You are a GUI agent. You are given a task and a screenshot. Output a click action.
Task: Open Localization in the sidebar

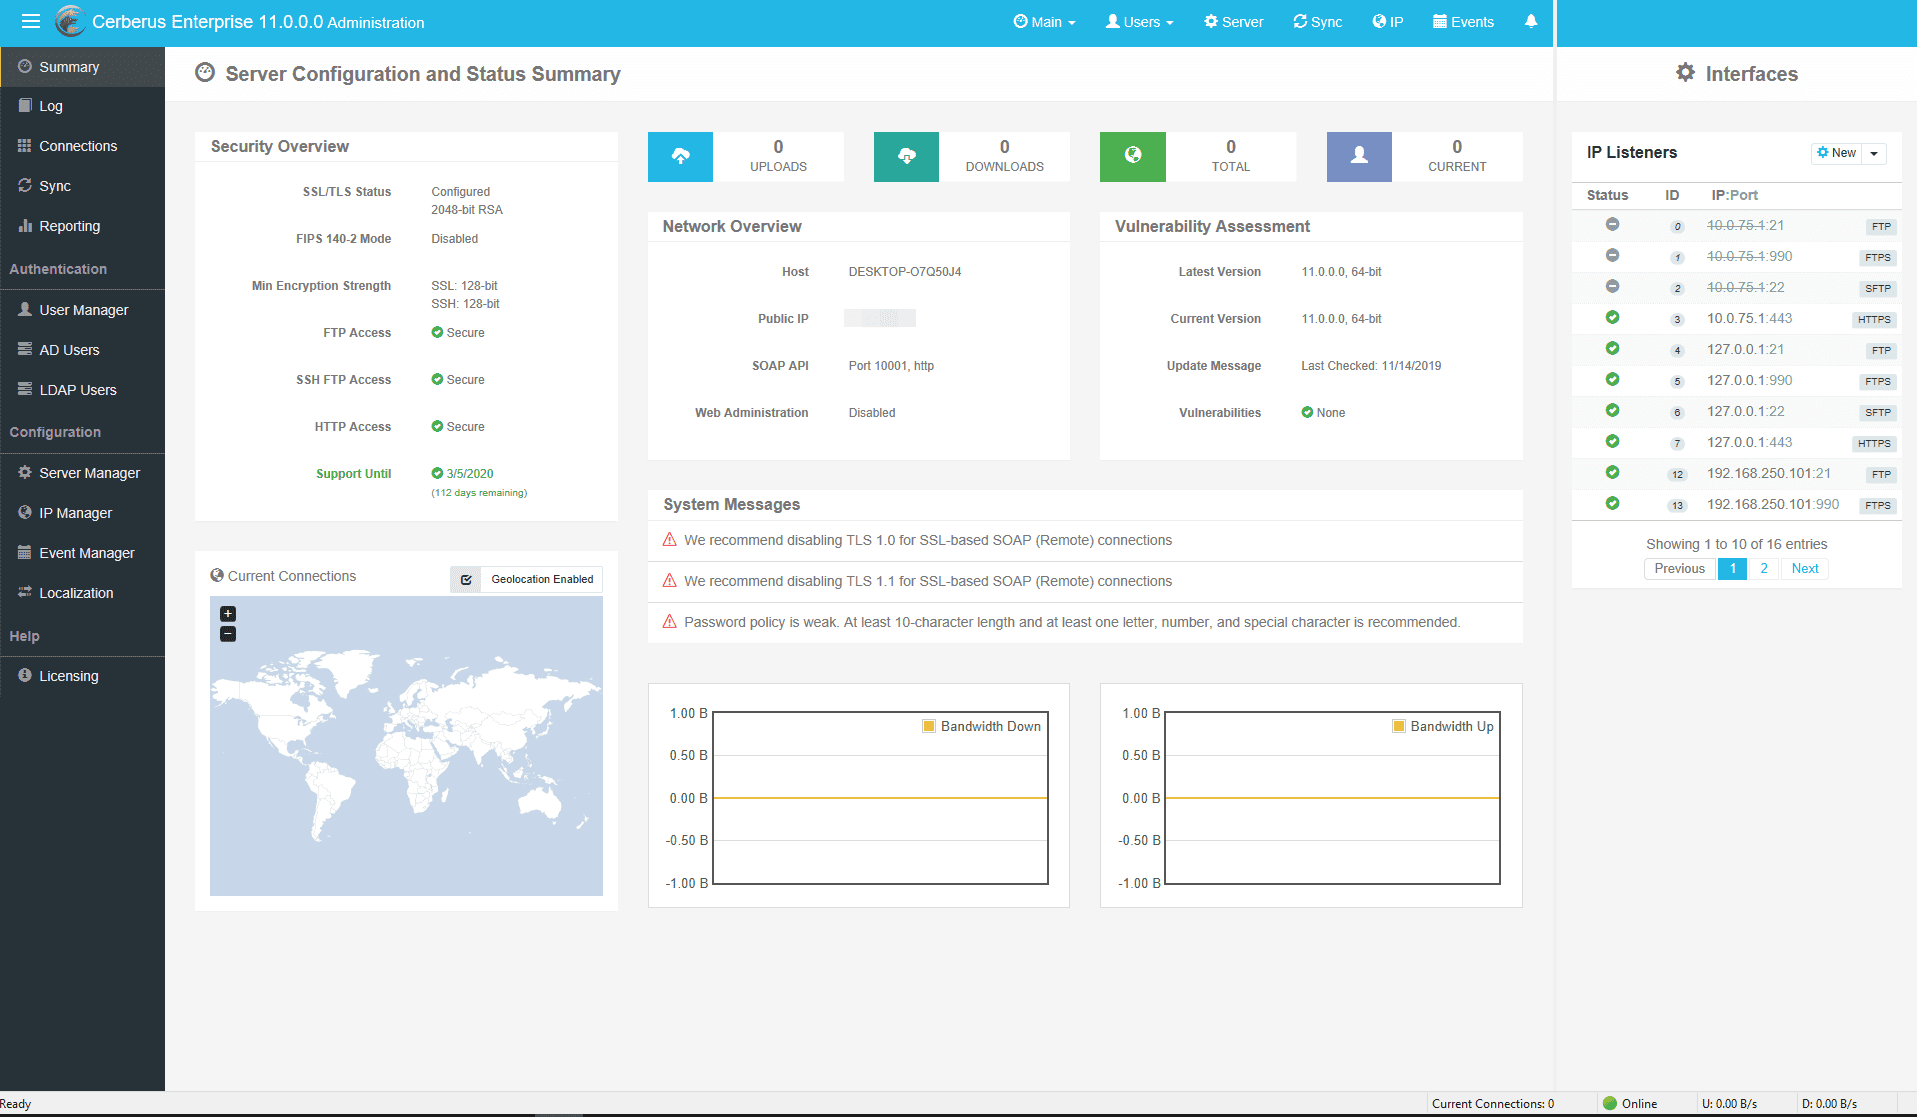click(82, 593)
